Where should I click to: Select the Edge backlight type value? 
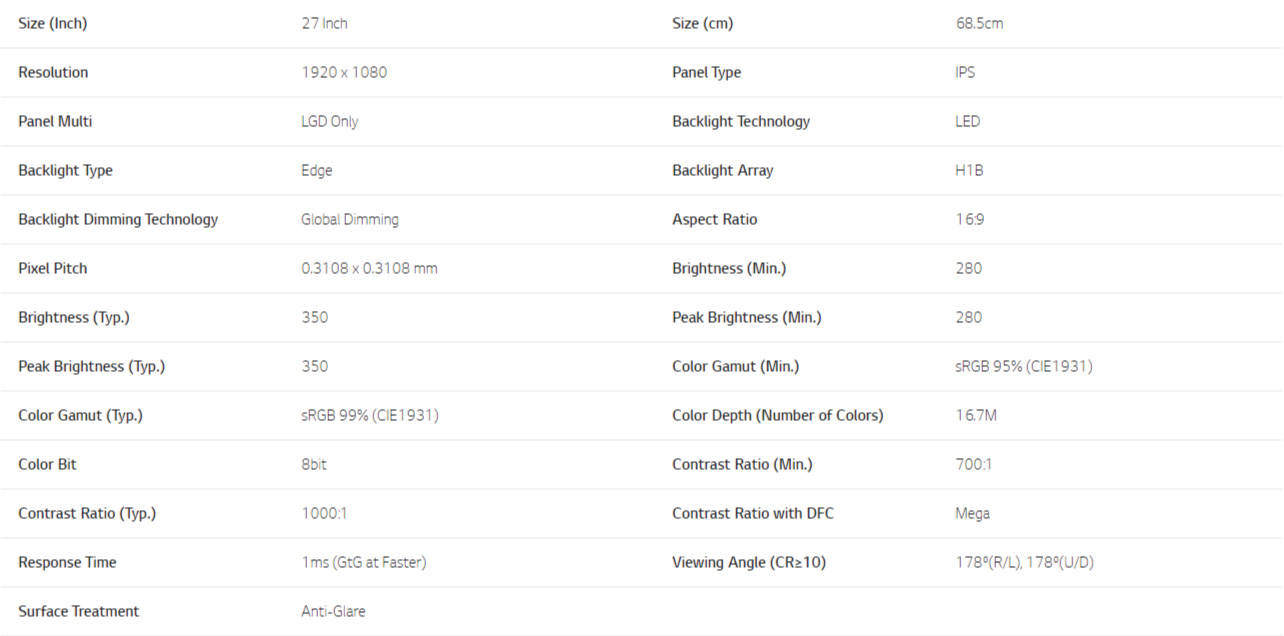(x=317, y=171)
